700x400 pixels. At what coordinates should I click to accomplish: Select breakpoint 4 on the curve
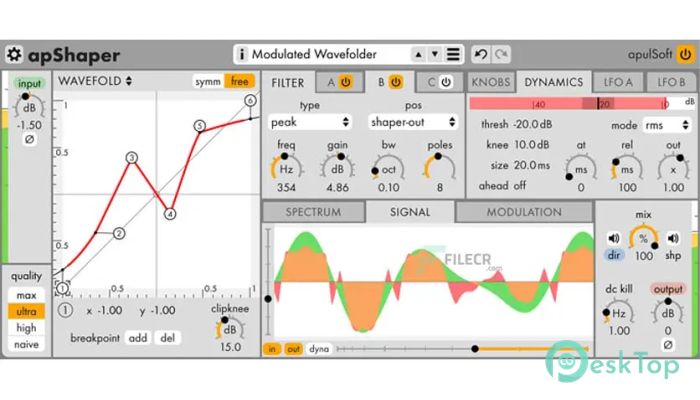click(170, 214)
